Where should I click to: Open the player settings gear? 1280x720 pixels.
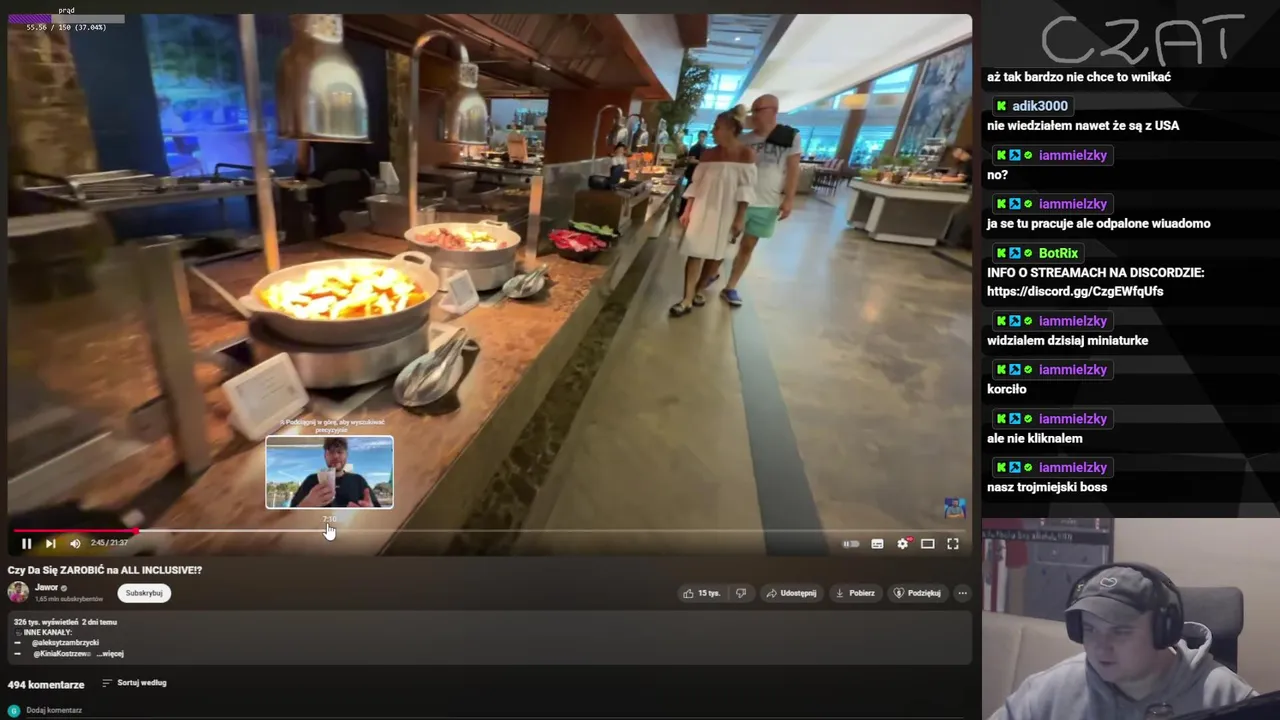(903, 543)
